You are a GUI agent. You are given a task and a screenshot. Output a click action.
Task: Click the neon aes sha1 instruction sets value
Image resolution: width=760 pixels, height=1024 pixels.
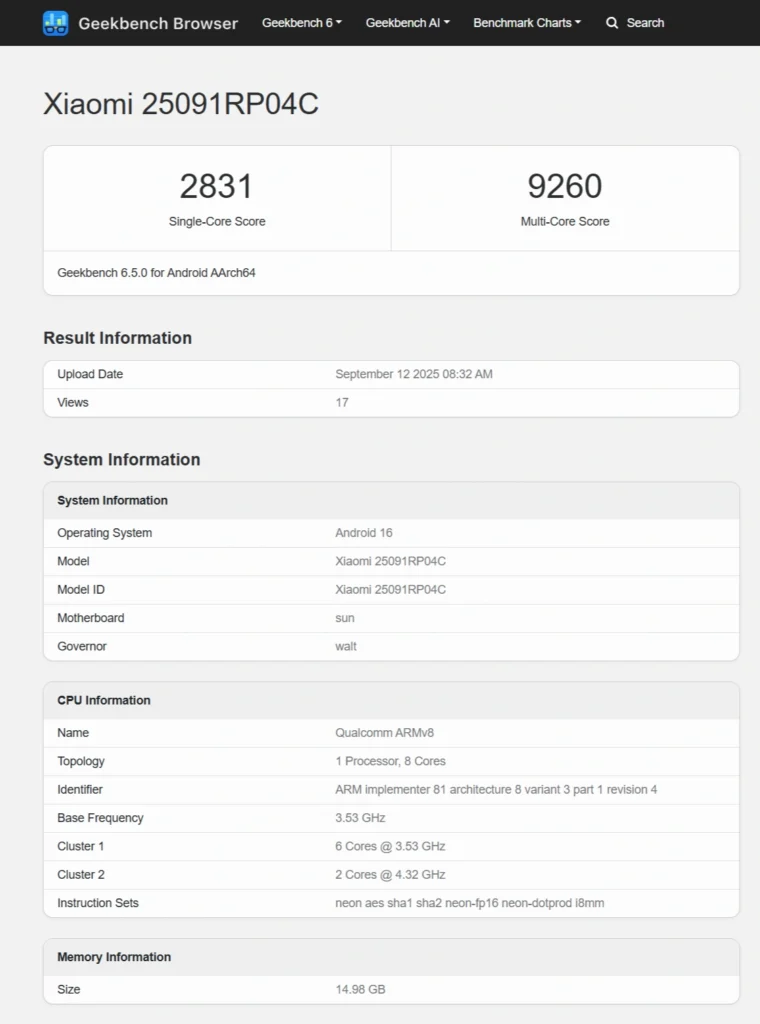[469, 903]
